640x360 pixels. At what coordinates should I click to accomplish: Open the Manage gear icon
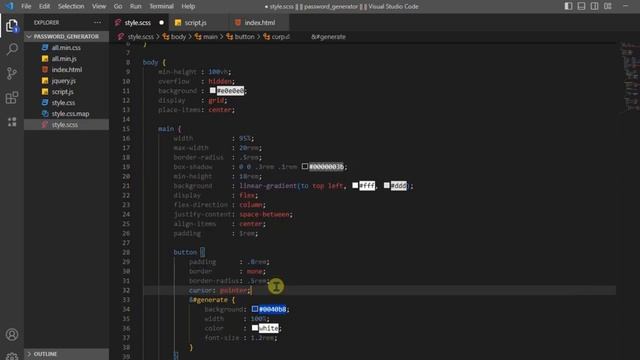pyautogui.click(x=12, y=356)
